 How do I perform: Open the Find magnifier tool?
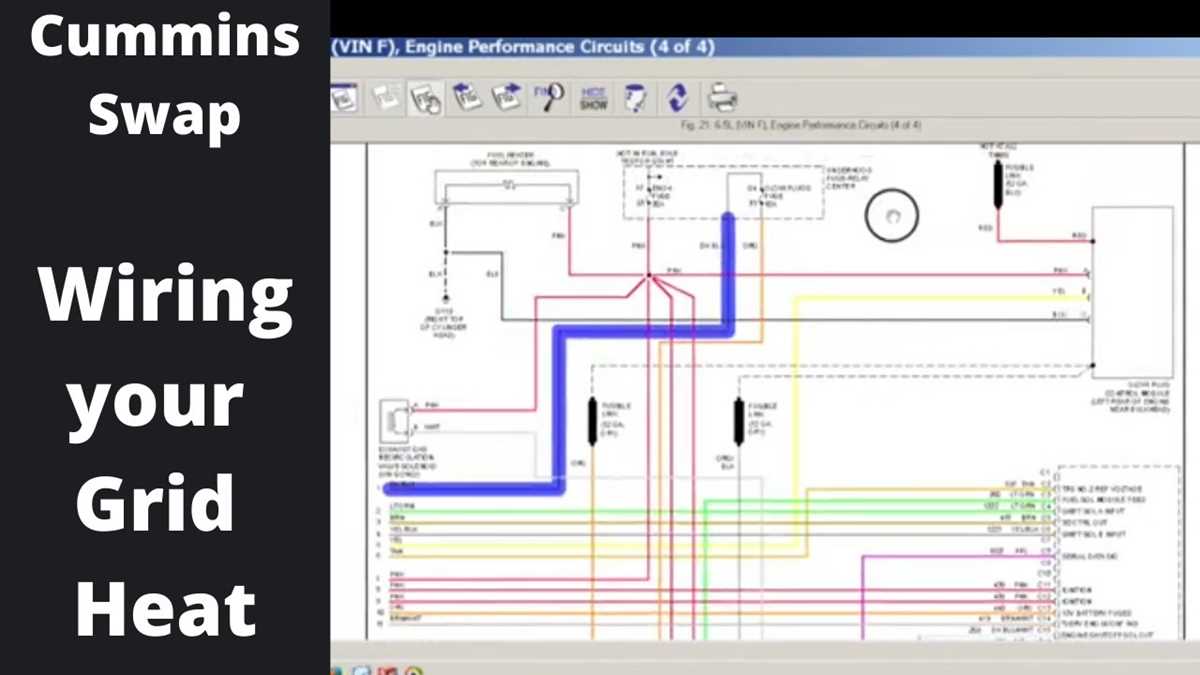pyautogui.click(x=548, y=97)
